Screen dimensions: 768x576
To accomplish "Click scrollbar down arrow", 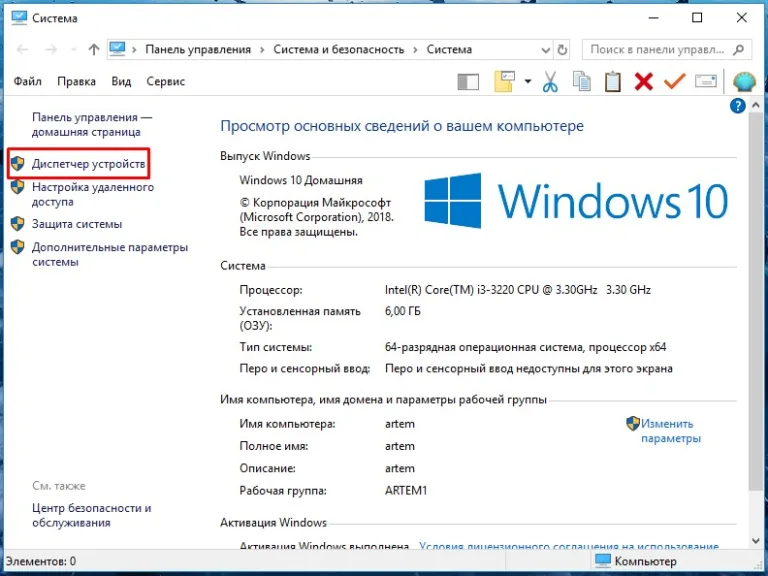I will click(755, 541).
